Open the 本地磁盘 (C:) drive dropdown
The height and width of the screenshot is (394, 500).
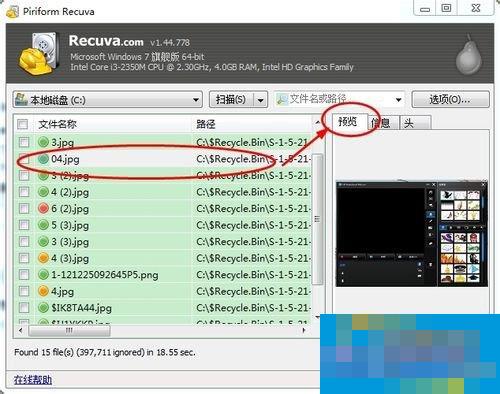108,100
